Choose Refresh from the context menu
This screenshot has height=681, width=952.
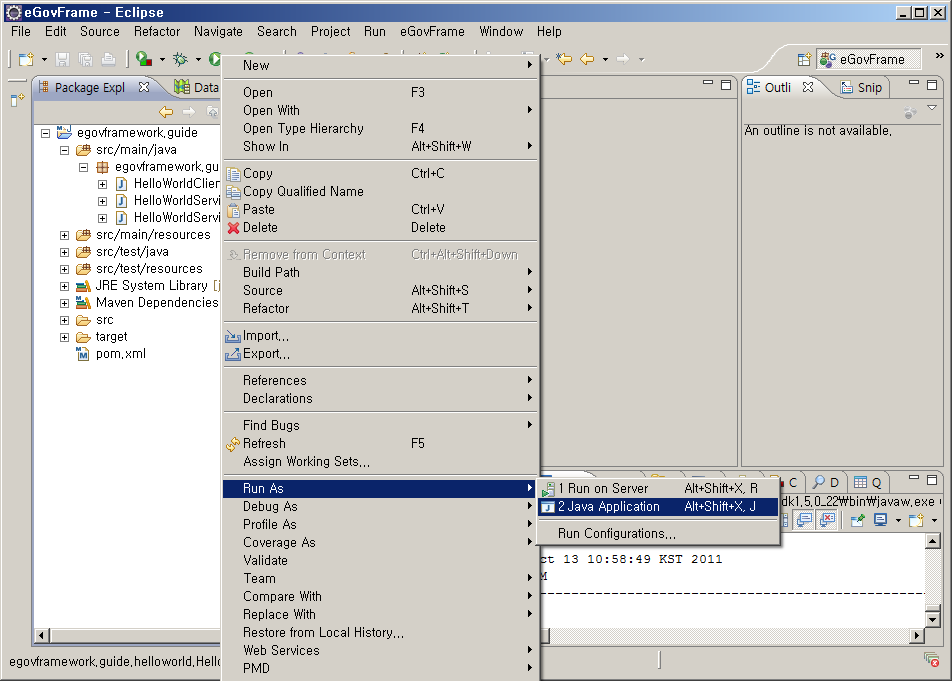pyautogui.click(x=264, y=443)
